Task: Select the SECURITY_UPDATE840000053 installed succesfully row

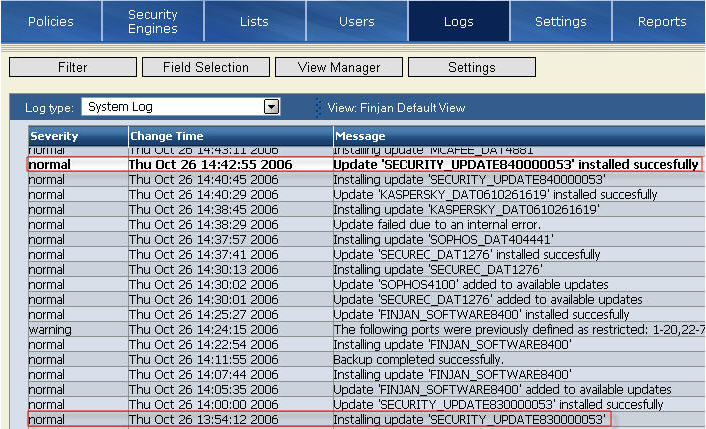Action: coord(515,164)
